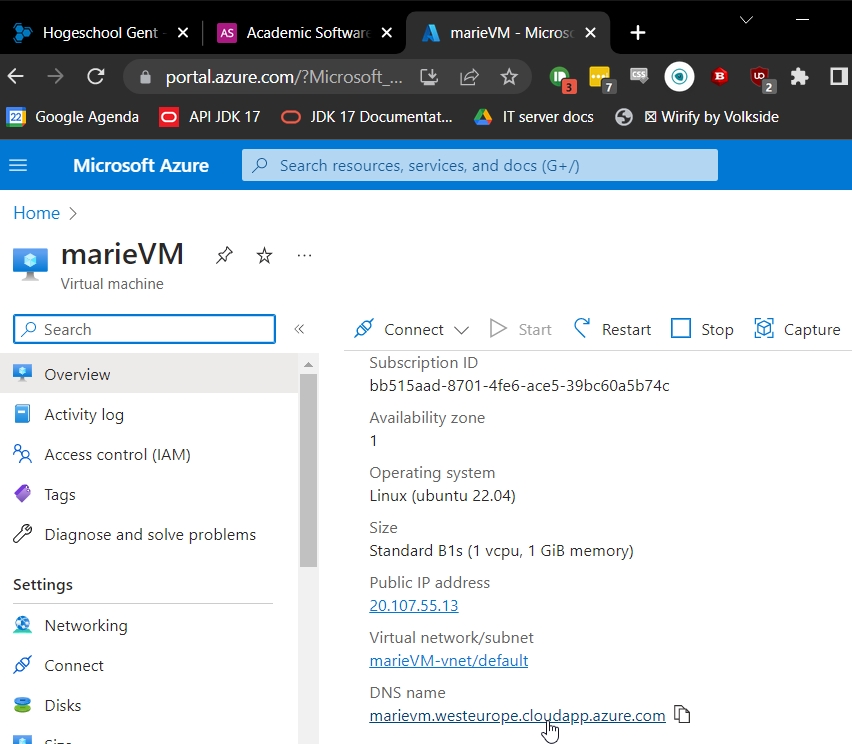Open yellow extension with badge 7
The image size is (852, 744).
tap(602, 78)
